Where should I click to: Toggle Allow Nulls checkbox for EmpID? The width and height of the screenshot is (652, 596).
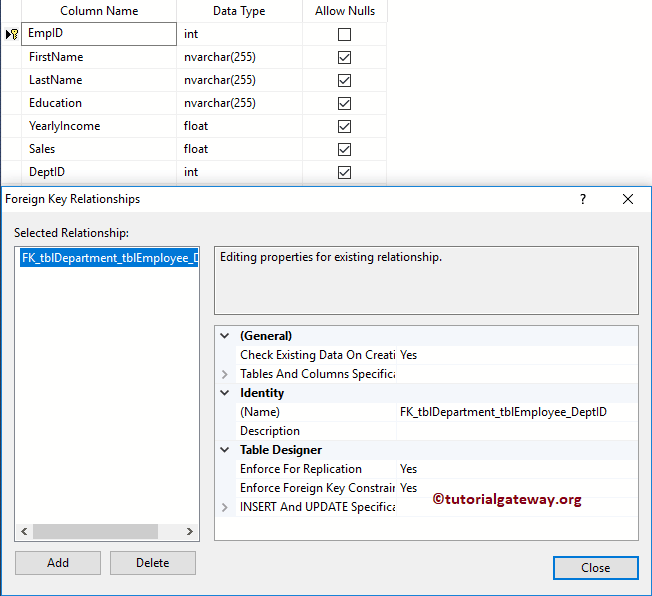pos(344,34)
